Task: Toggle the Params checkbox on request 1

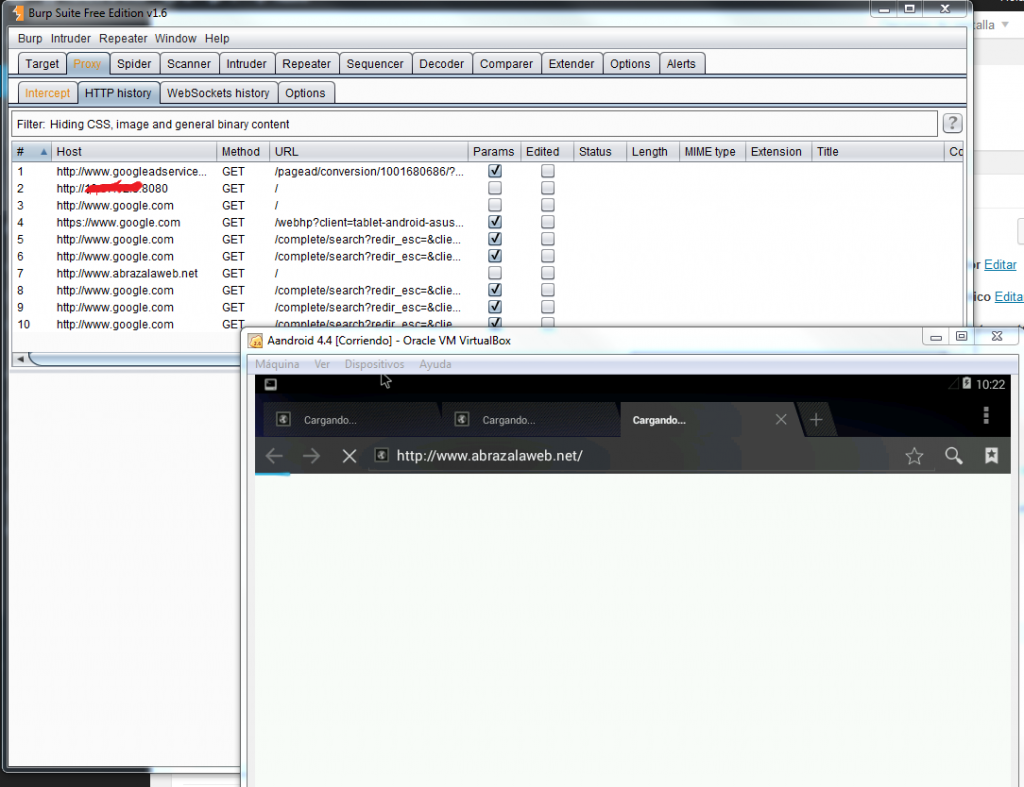Action: tap(494, 170)
